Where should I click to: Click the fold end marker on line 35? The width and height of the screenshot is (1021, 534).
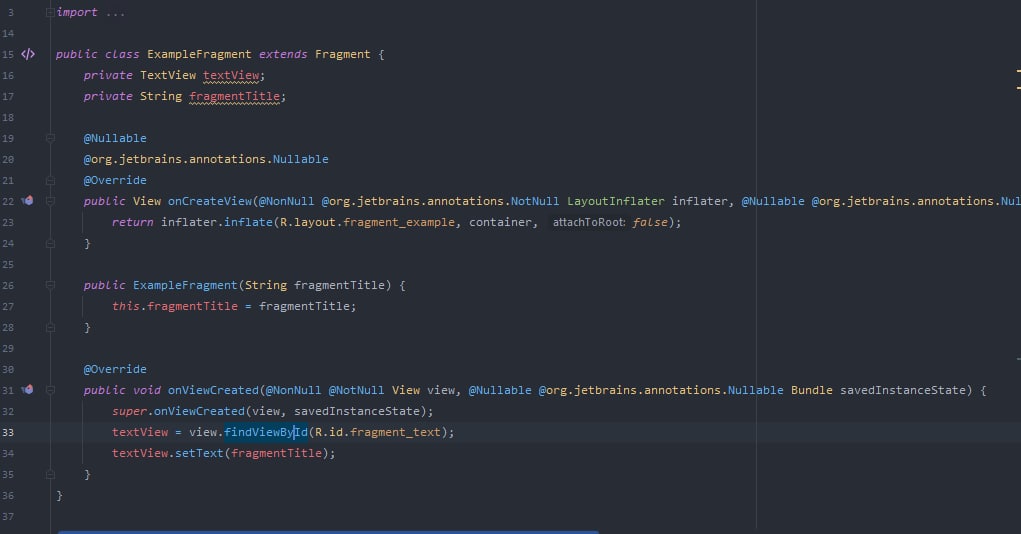tap(50, 475)
